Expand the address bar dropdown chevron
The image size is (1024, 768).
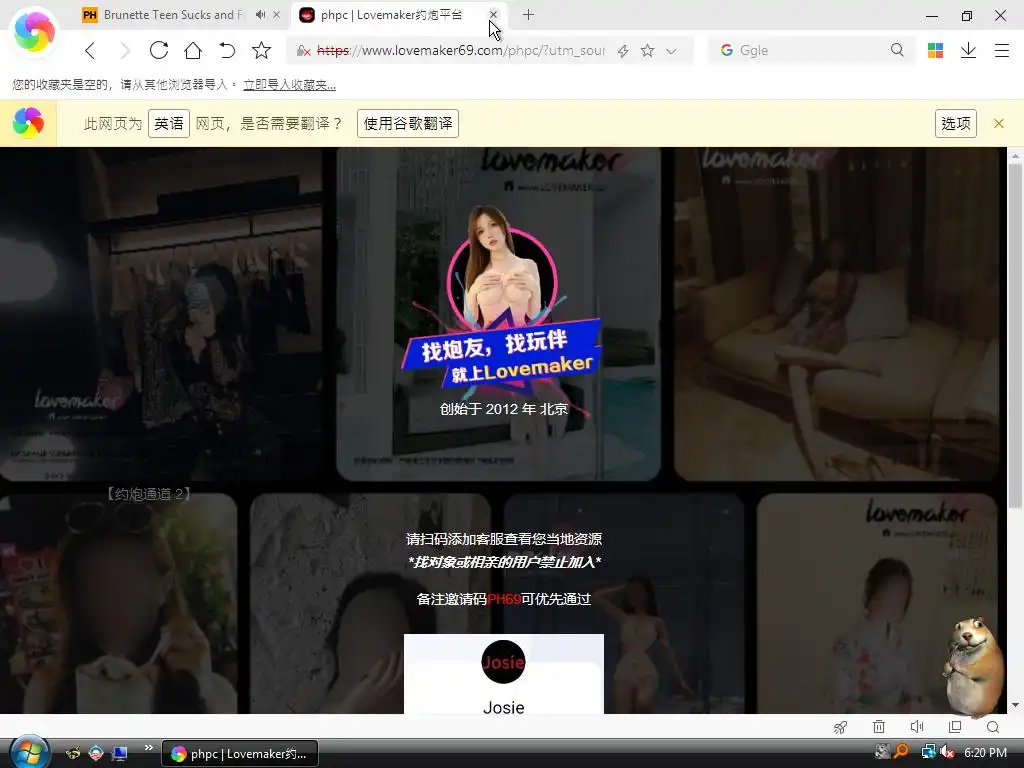coord(671,51)
